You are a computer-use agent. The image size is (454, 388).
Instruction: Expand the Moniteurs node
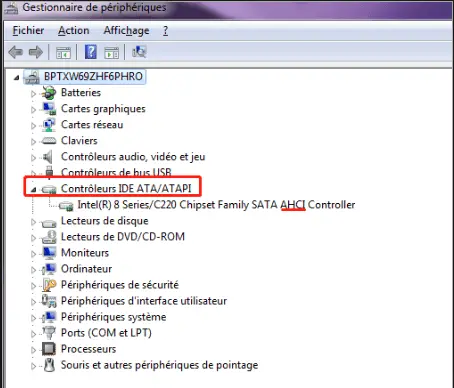coord(33,254)
